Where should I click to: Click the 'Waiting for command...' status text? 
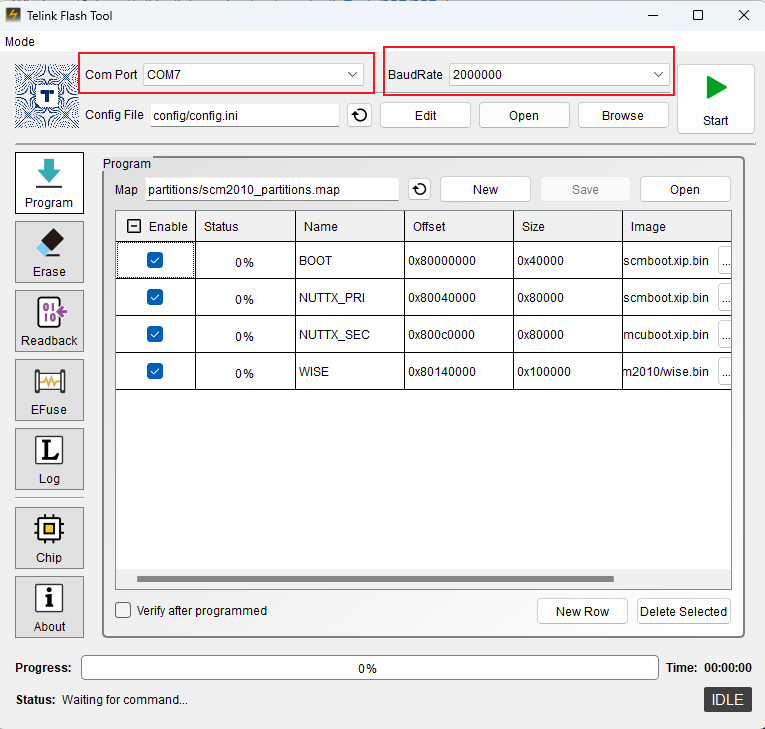(124, 700)
